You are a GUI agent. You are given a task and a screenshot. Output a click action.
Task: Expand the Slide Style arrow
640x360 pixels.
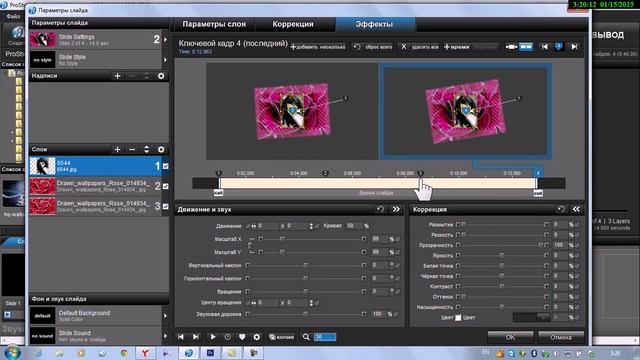165,60
